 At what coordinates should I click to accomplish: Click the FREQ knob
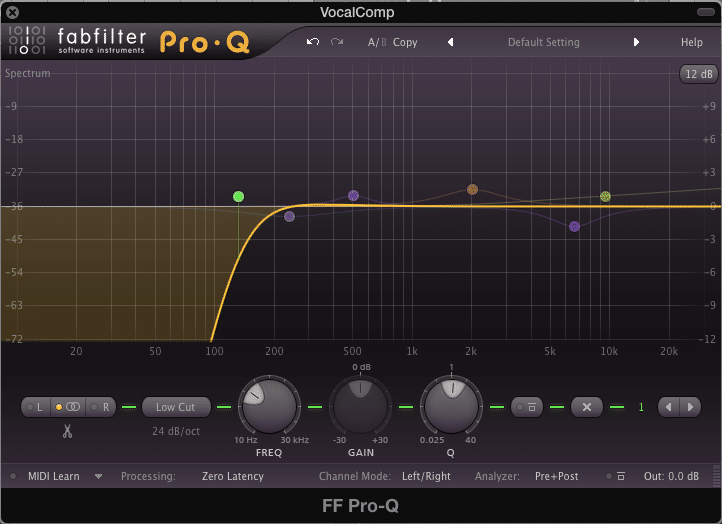coord(269,406)
